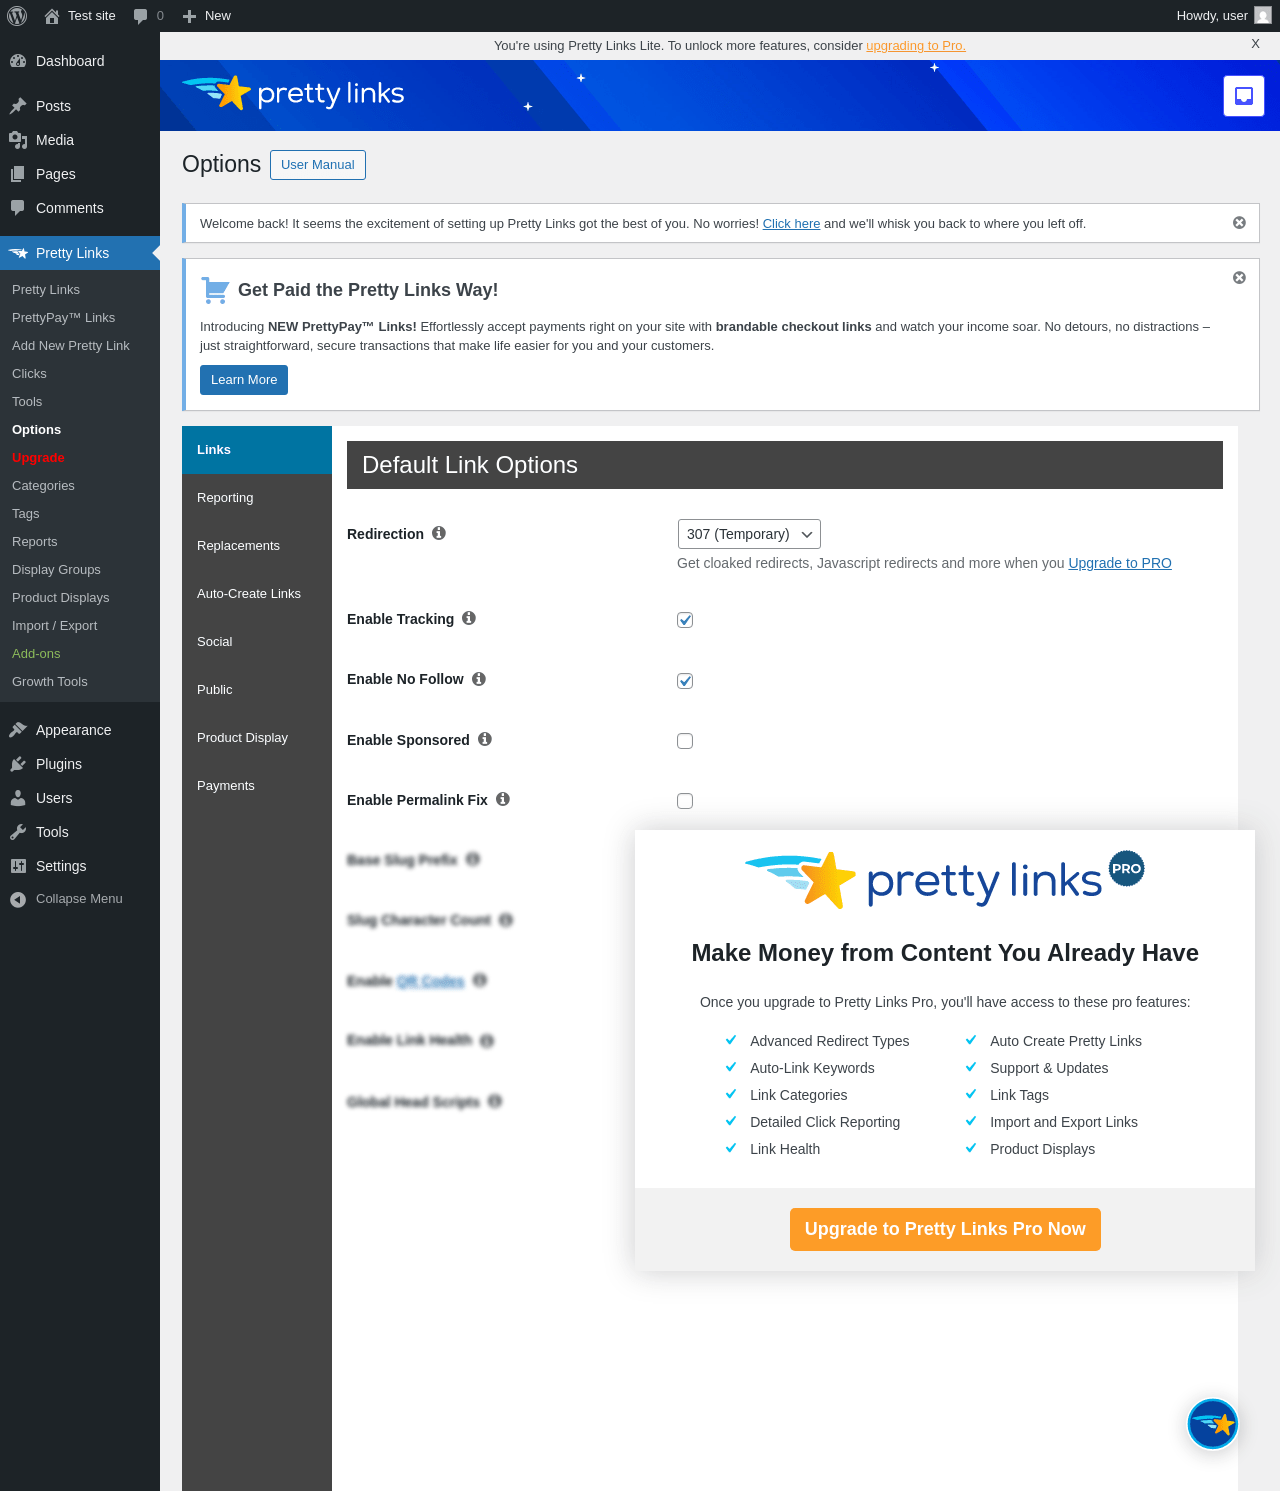1280x1491 pixels.
Task: Uncheck the Enable Tracking checkbox
Action: pos(685,620)
